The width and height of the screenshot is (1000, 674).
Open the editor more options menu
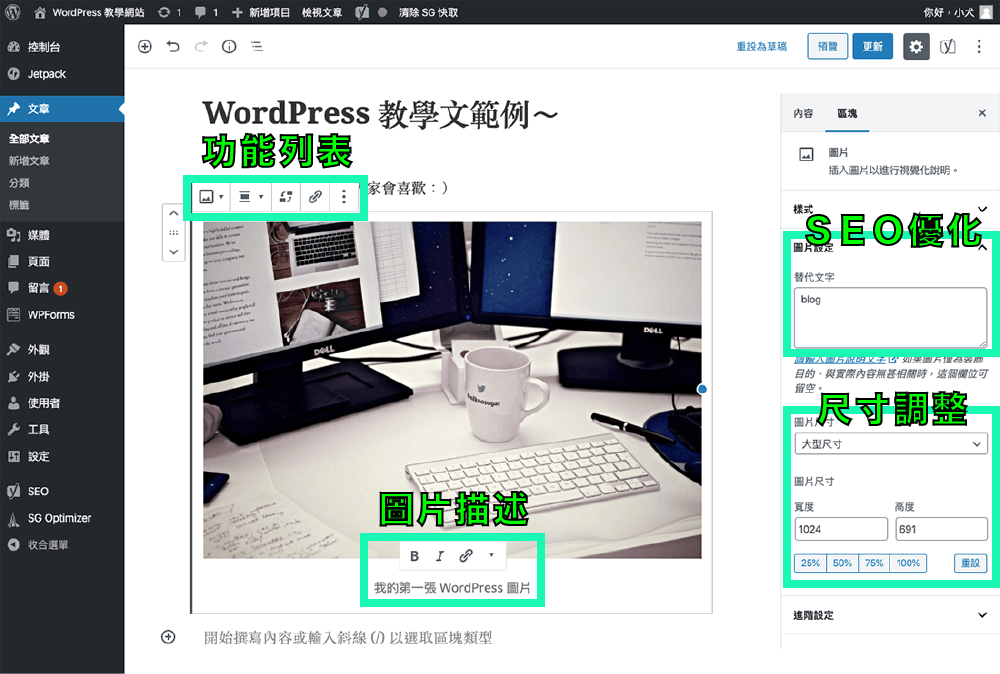tap(979, 47)
